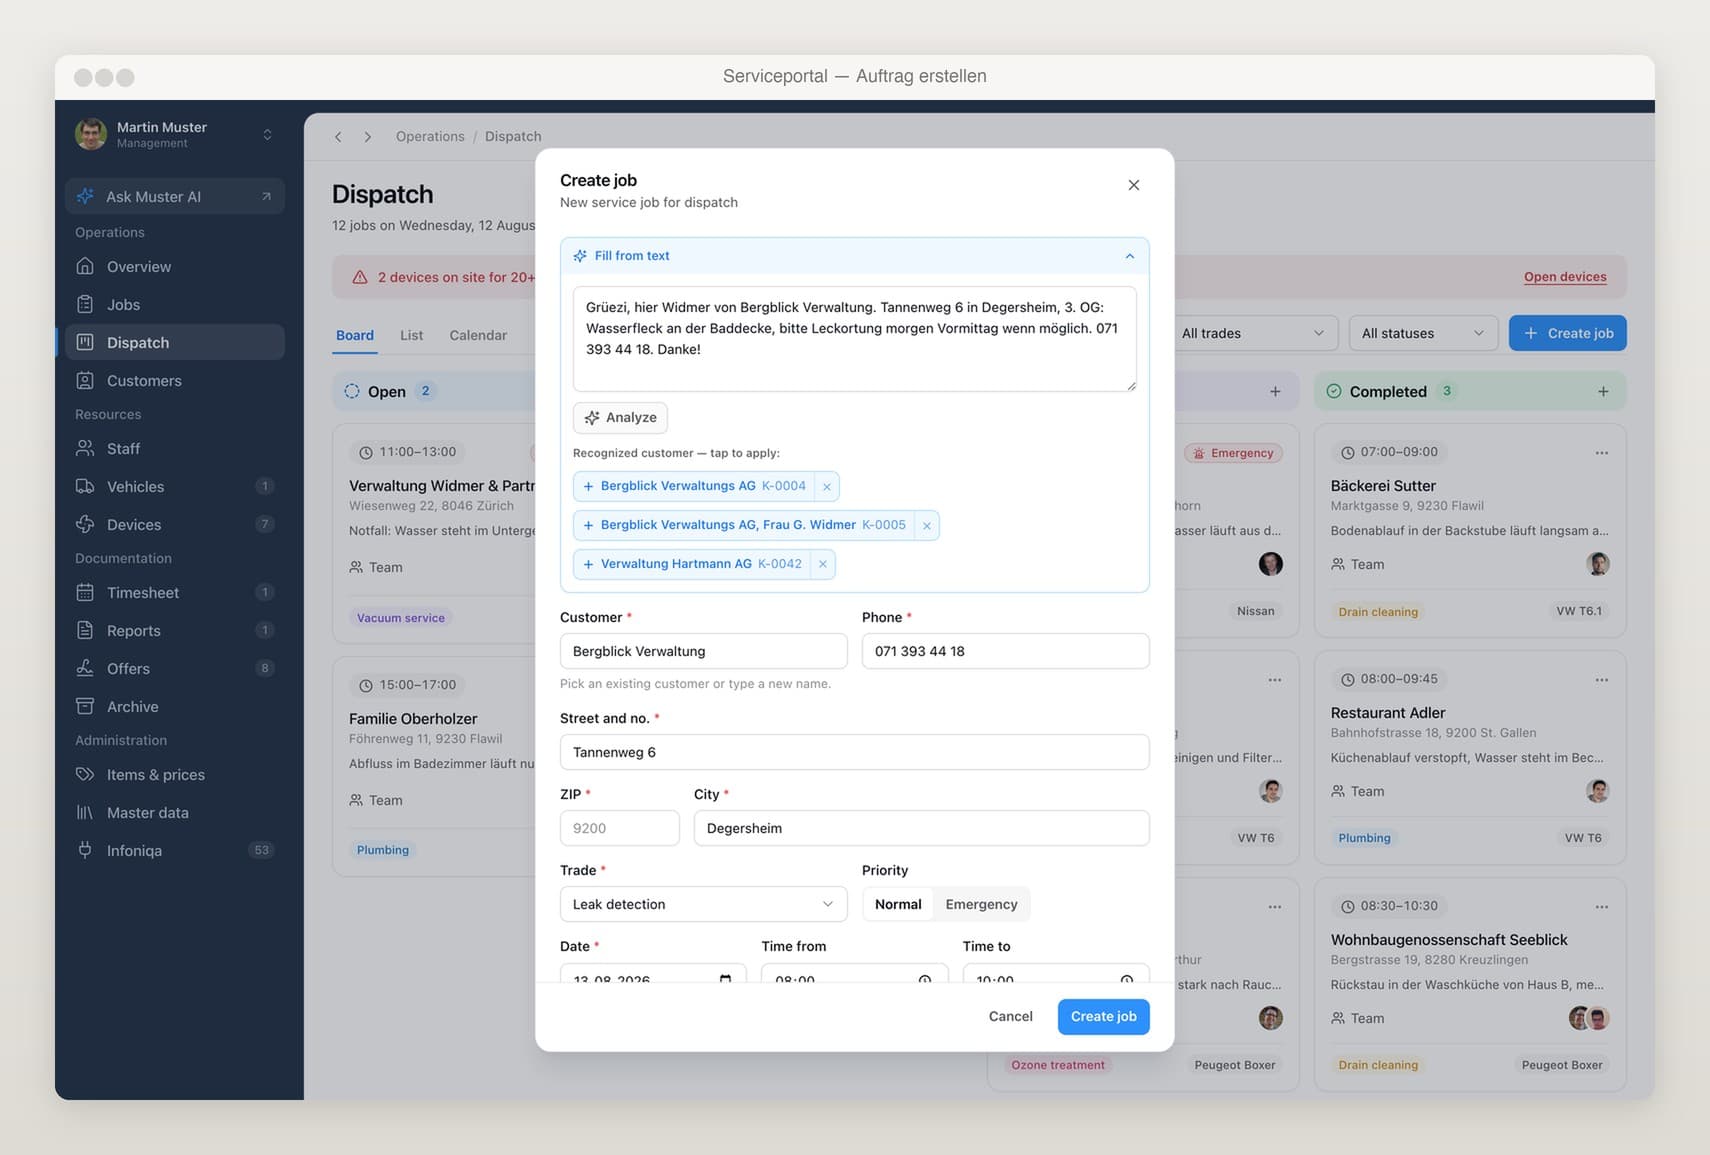Submit with the blue Create job button in dialog
The image size is (1710, 1155).
tap(1104, 1016)
